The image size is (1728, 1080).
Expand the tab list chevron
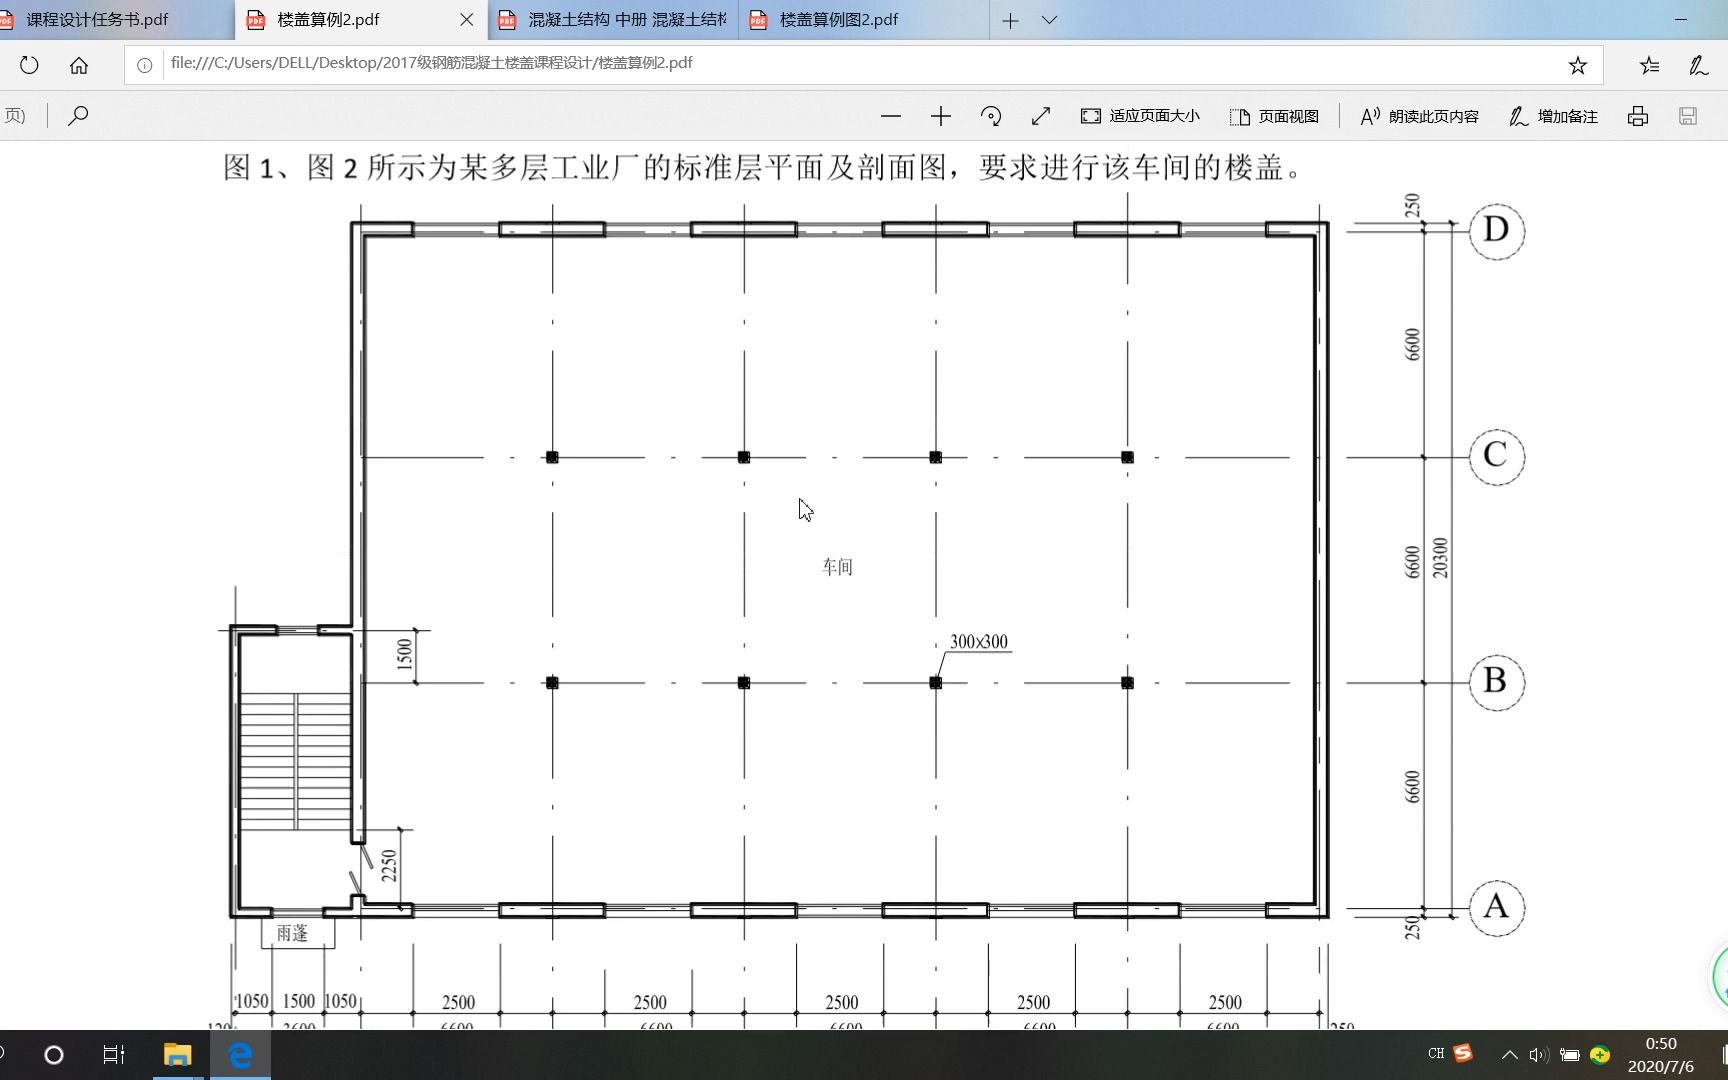pyautogui.click(x=1049, y=20)
